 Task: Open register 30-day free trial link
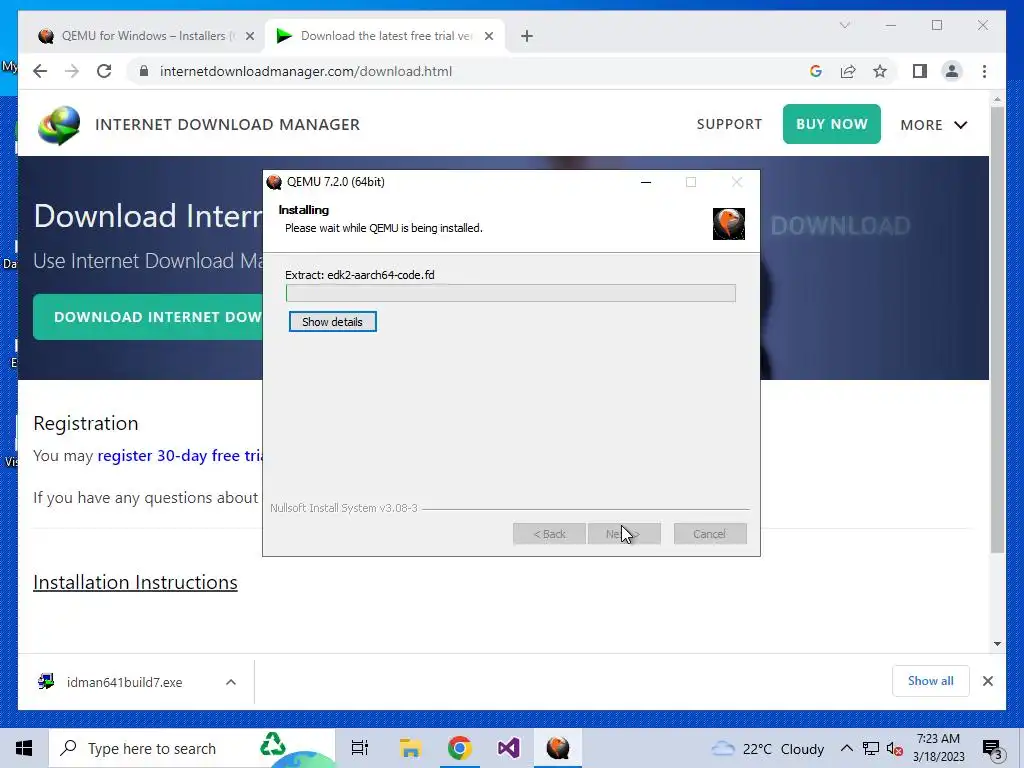click(180, 455)
